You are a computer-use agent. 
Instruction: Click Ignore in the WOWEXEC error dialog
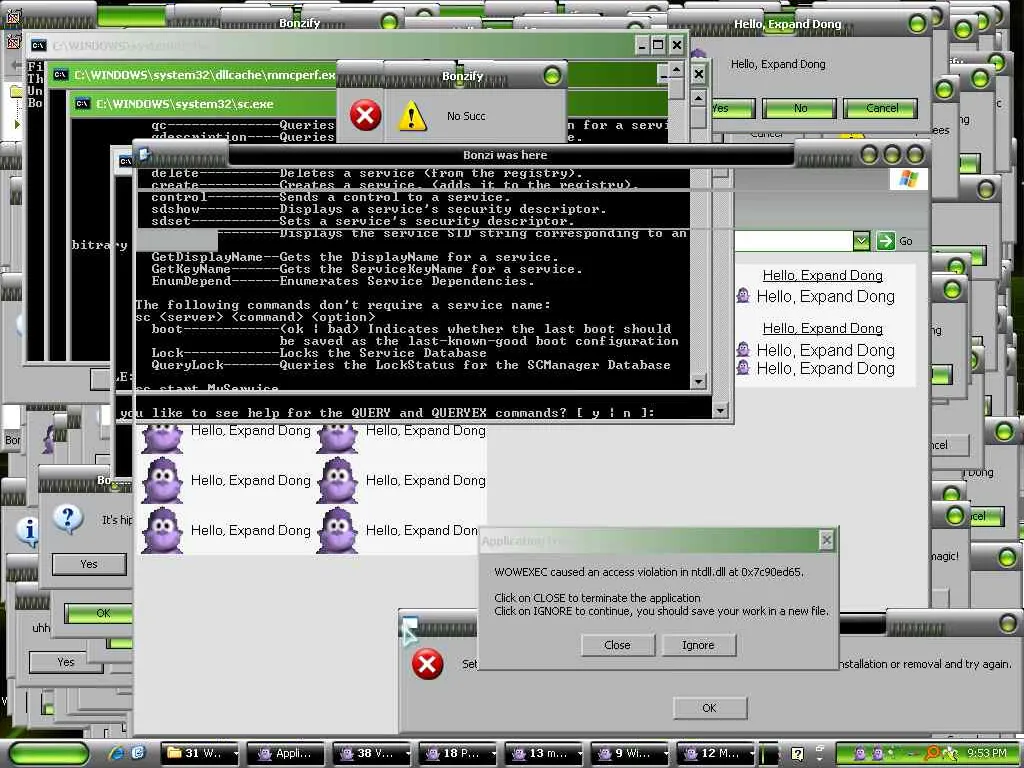[x=699, y=645]
